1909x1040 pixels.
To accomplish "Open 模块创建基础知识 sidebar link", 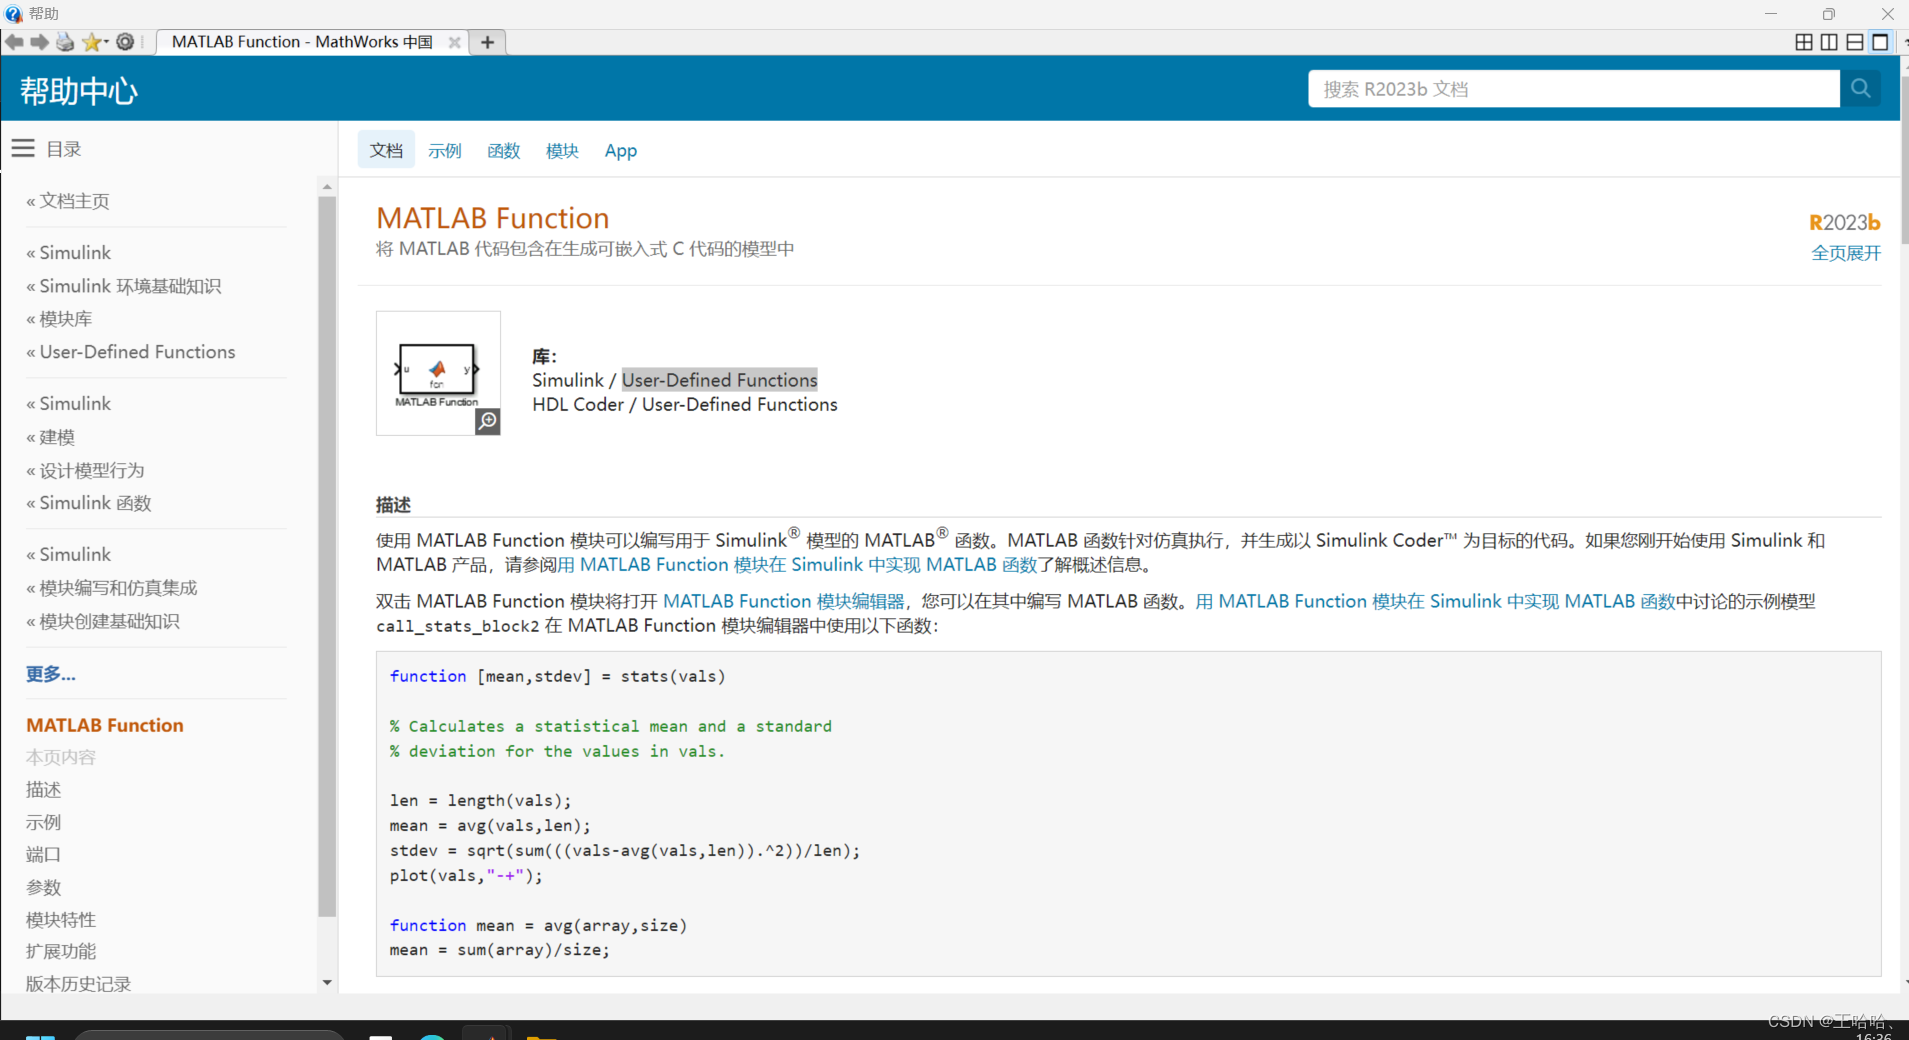I will (x=109, y=621).
